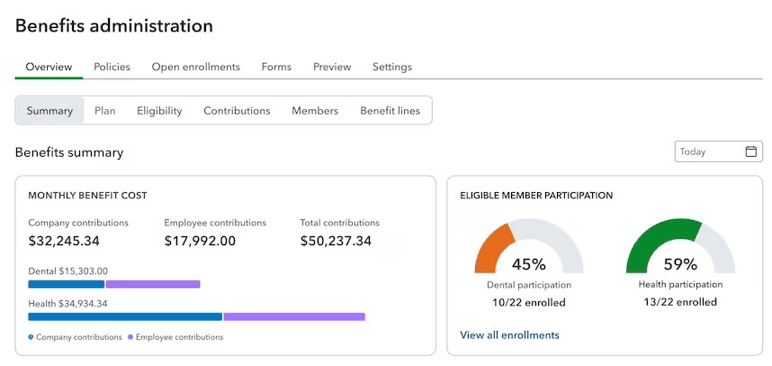This screenshot has height=366, width=772.
Task: Click the Health participation caption
Action: [x=680, y=285]
